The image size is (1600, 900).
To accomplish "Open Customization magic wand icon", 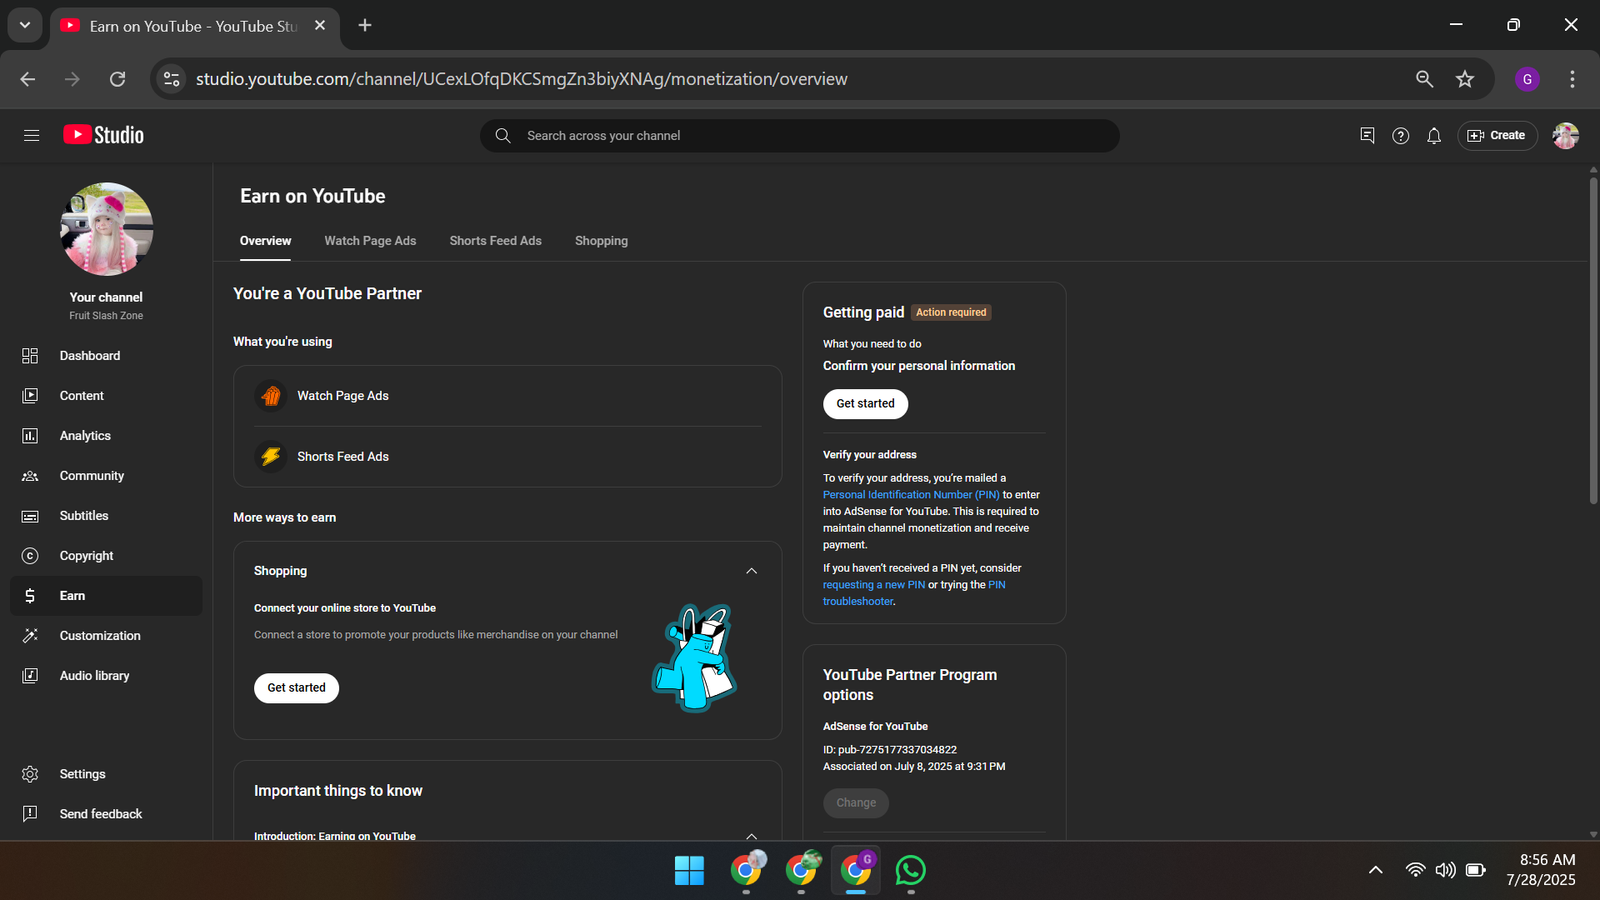I will click(30, 636).
